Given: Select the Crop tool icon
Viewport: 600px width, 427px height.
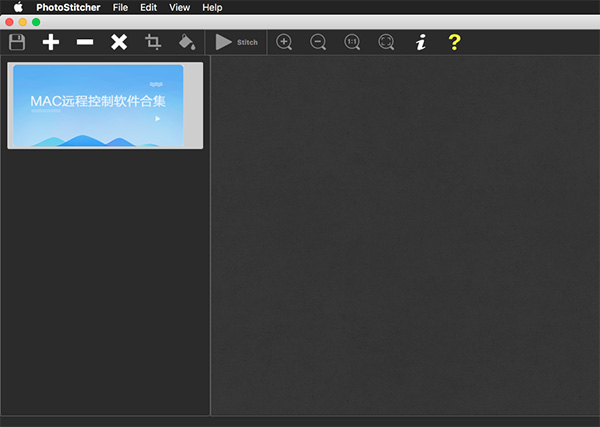Looking at the screenshot, I should point(153,42).
